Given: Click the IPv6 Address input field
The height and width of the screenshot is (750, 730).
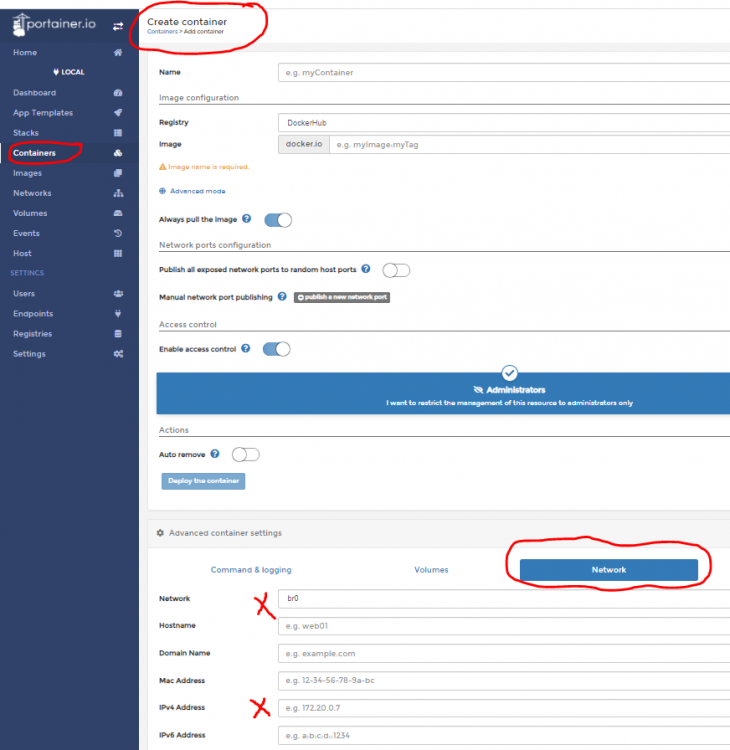Looking at the screenshot, I should 504,736.
